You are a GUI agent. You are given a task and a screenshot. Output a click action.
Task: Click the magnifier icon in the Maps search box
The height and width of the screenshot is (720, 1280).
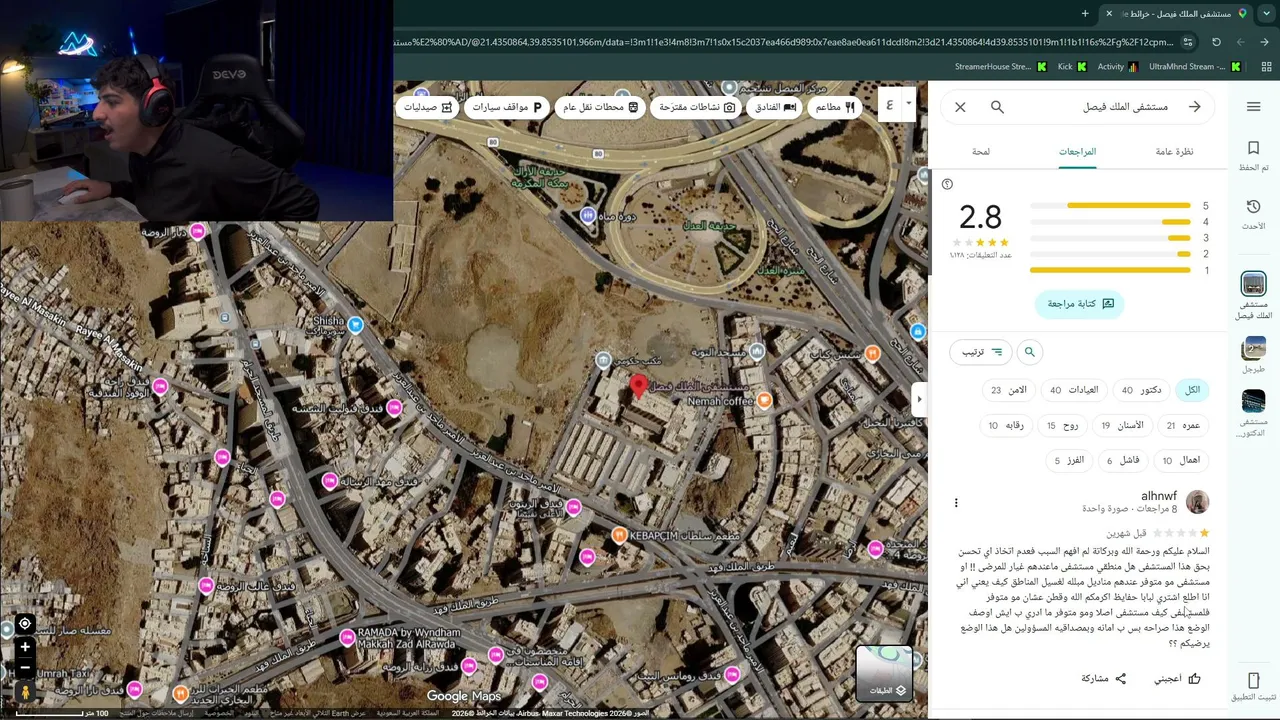tap(997, 107)
